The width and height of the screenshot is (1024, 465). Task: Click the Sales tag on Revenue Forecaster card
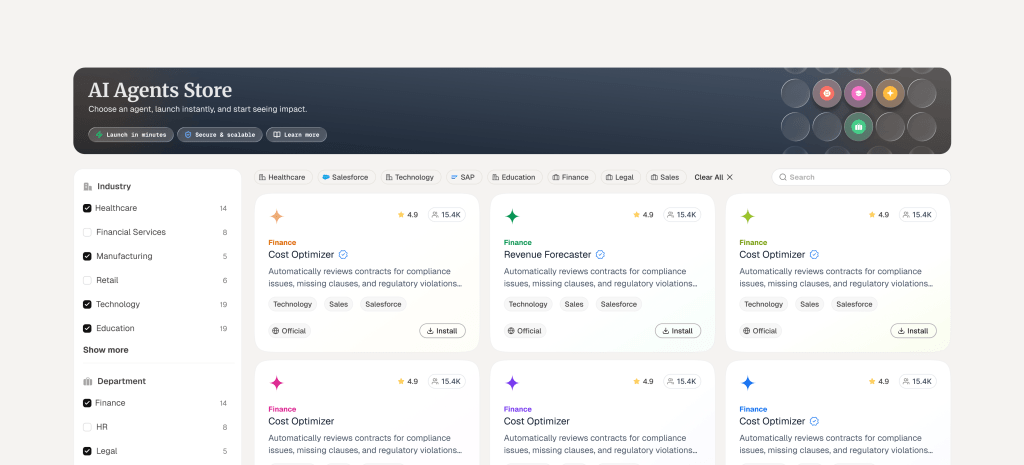click(573, 304)
